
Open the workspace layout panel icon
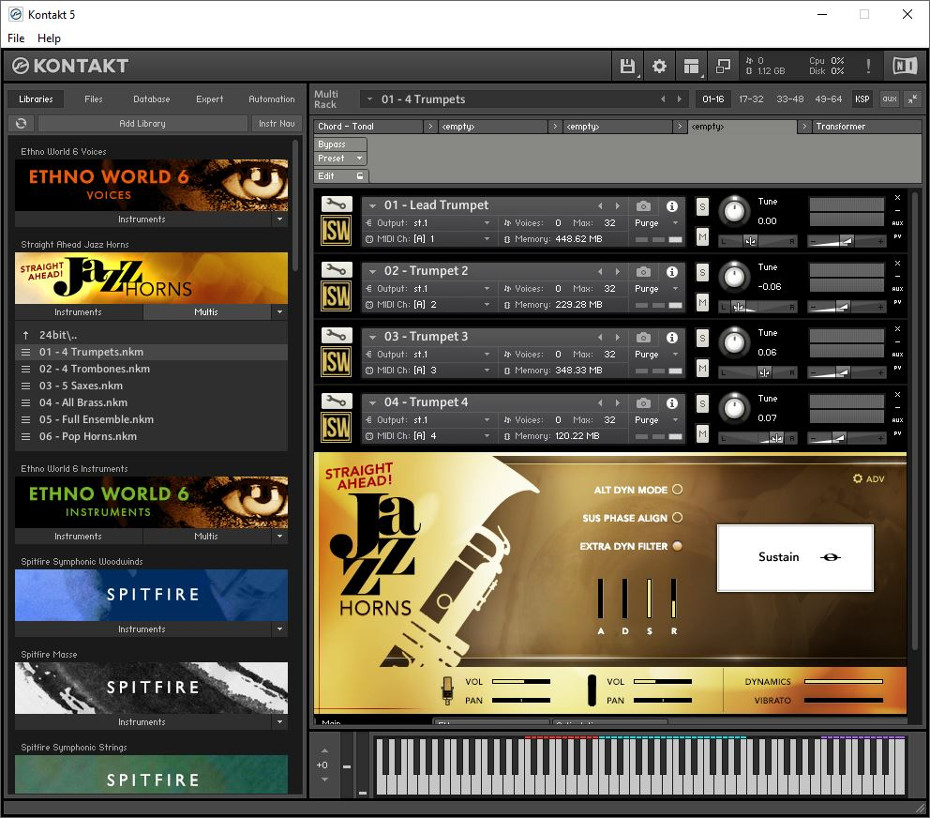coord(691,66)
